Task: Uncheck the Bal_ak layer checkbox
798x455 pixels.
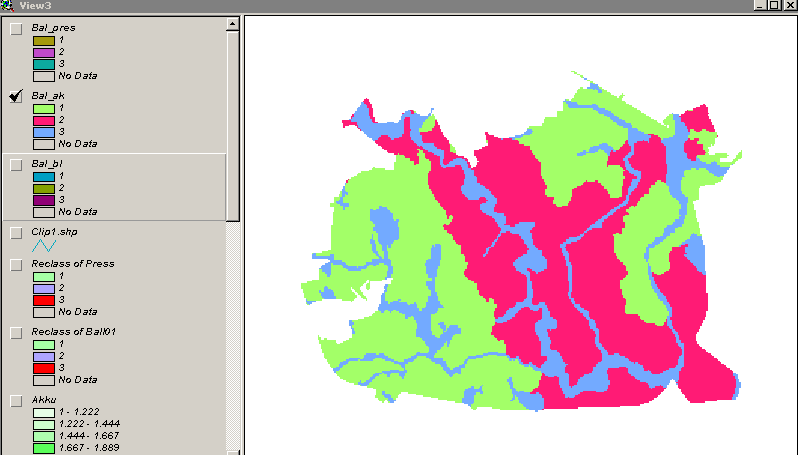Action: pyautogui.click(x=16, y=96)
